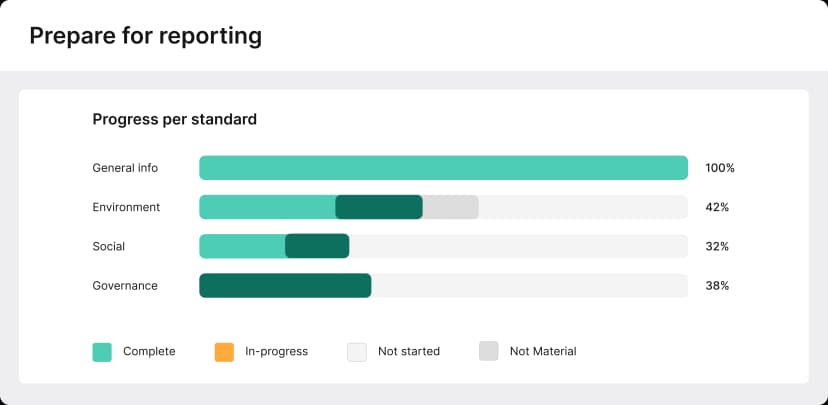Click the light teal Social bar segment
828x405 pixels.
pos(242,246)
